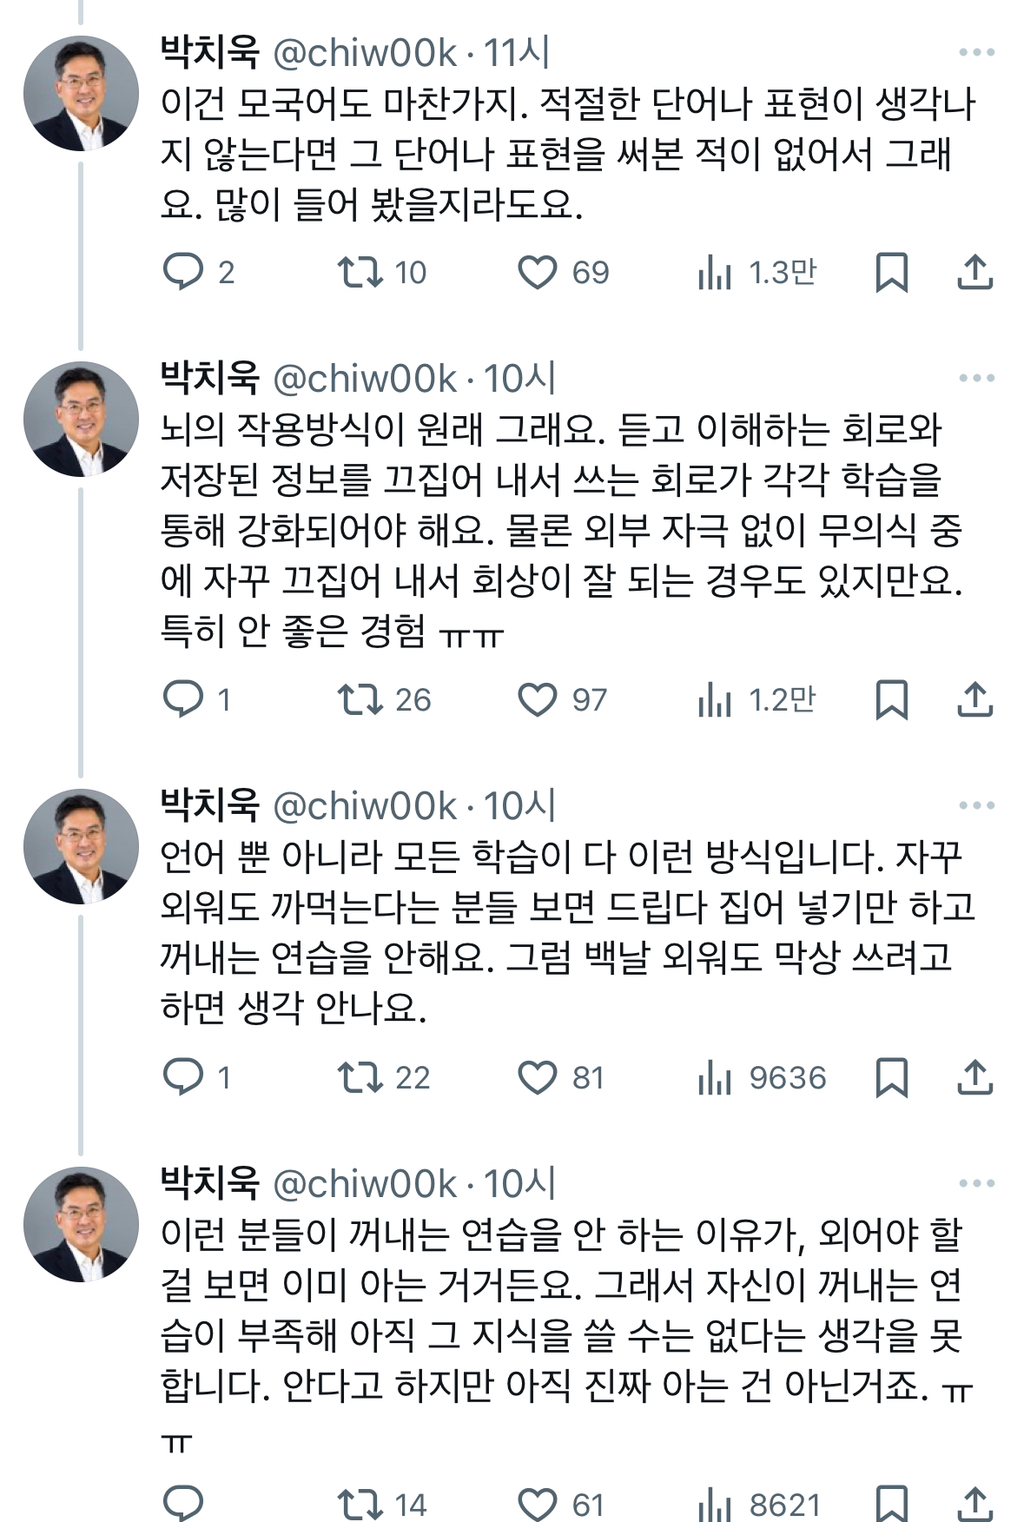Image resolution: width=1024 pixels, height=1522 pixels.
Task: Open the @chiw00k handle on the last tweet
Action: click(x=364, y=1184)
